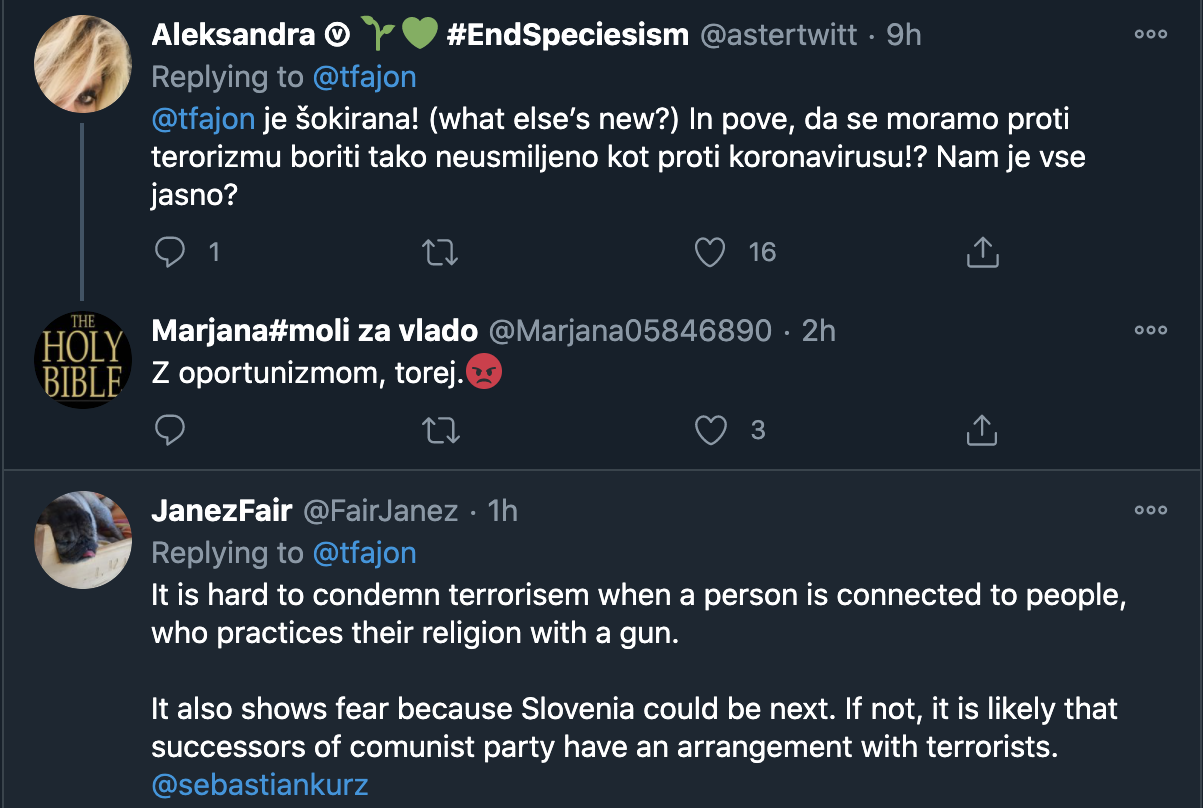
Task: Open the @astertwitt handle
Action: tap(777, 35)
